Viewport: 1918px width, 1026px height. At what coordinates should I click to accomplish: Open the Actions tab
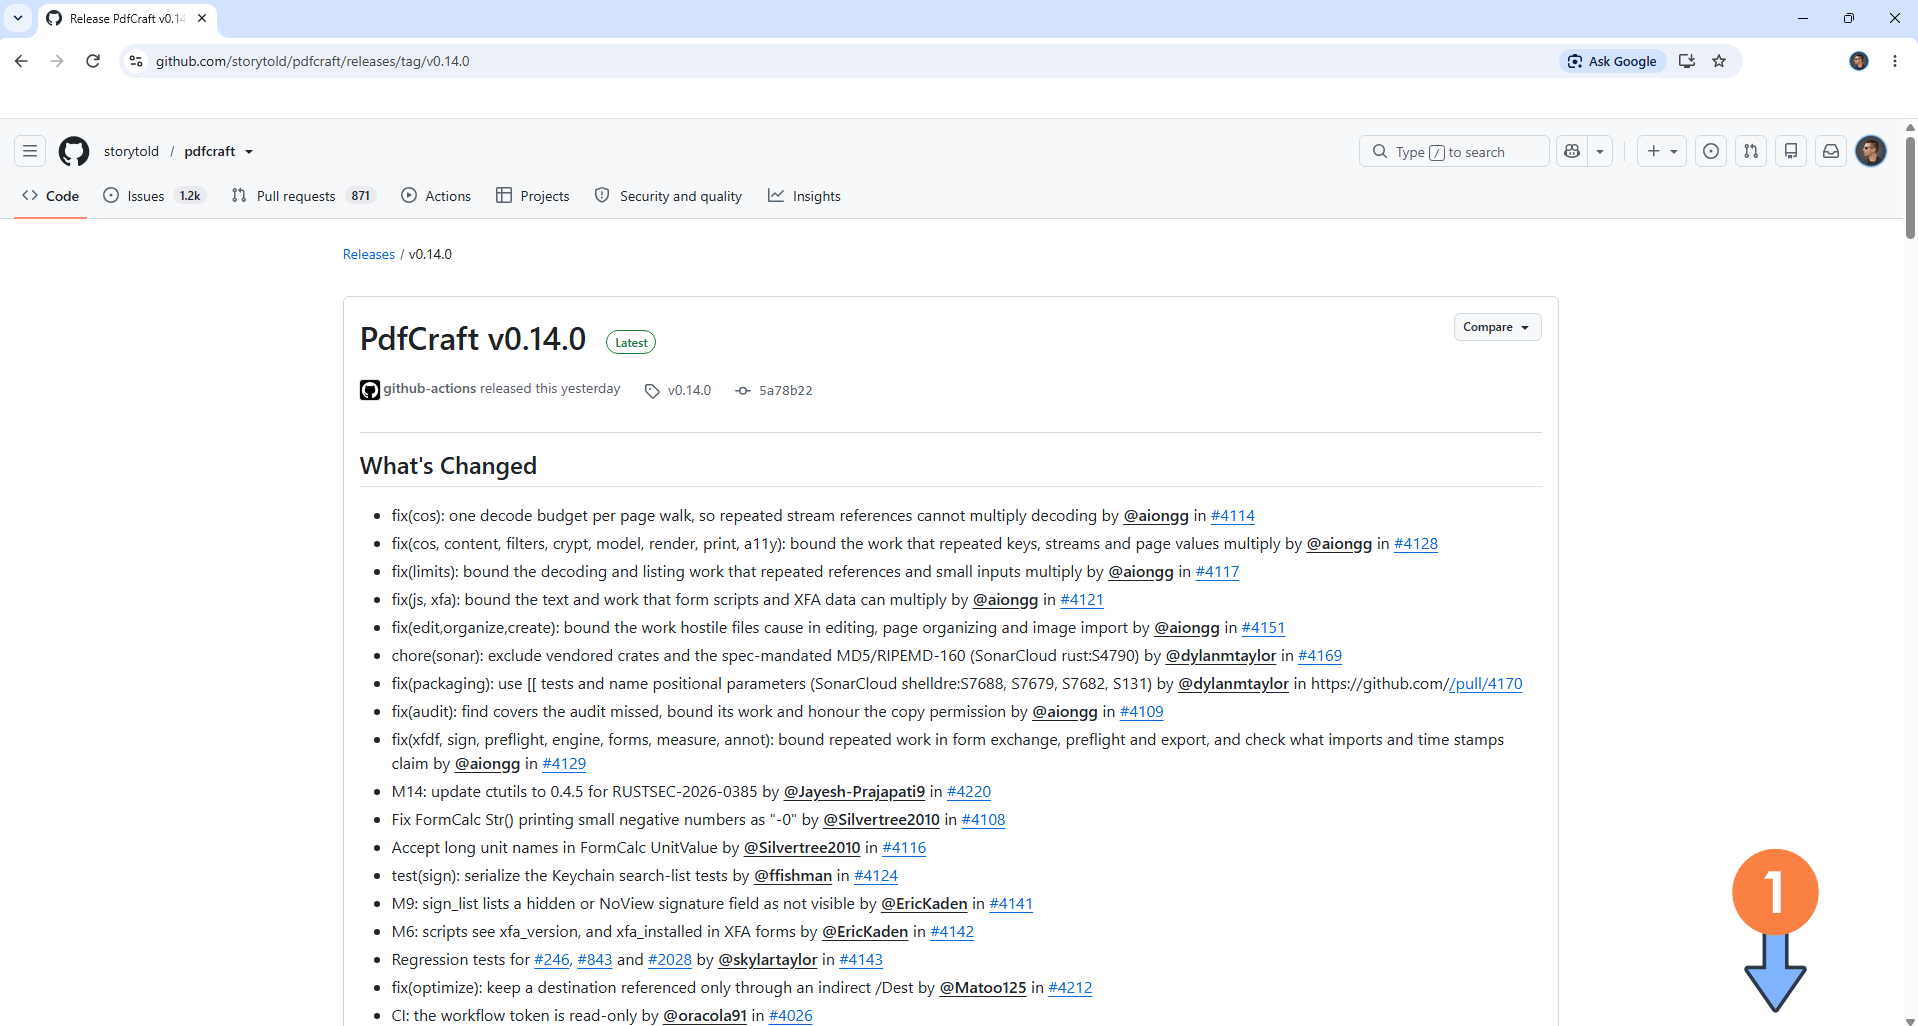[x=436, y=196]
